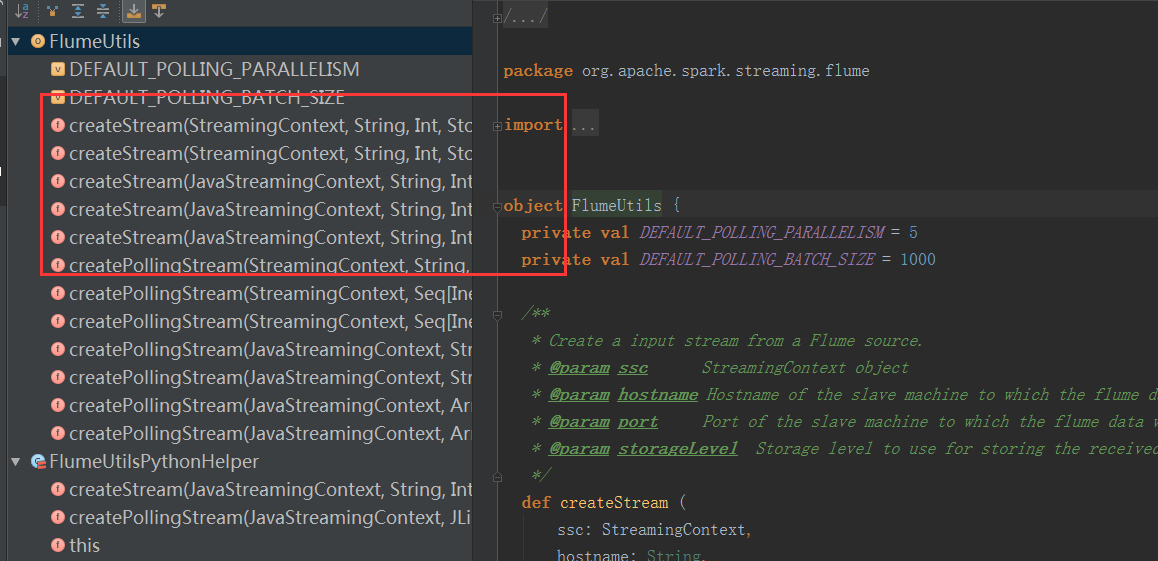Expand the folded import block
This screenshot has width=1158, height=561.
(x=498, y=126)
